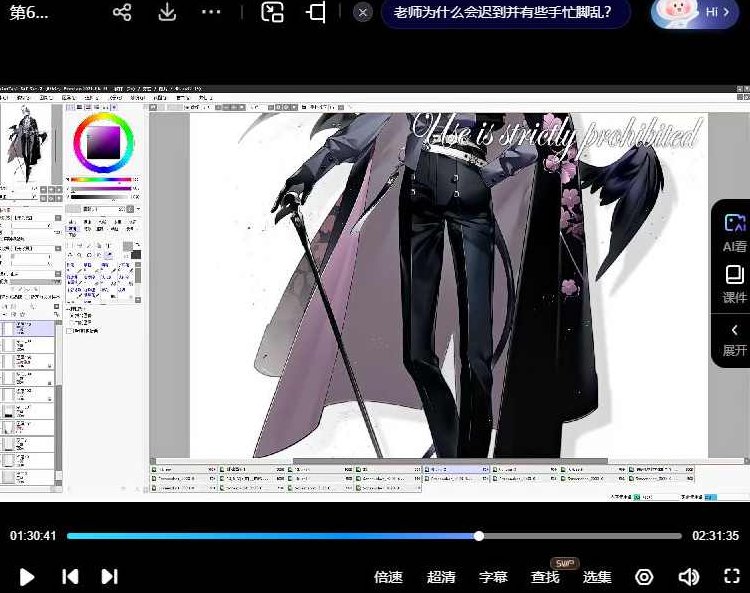Enter fullscreen mode

[x=732, y=576]
